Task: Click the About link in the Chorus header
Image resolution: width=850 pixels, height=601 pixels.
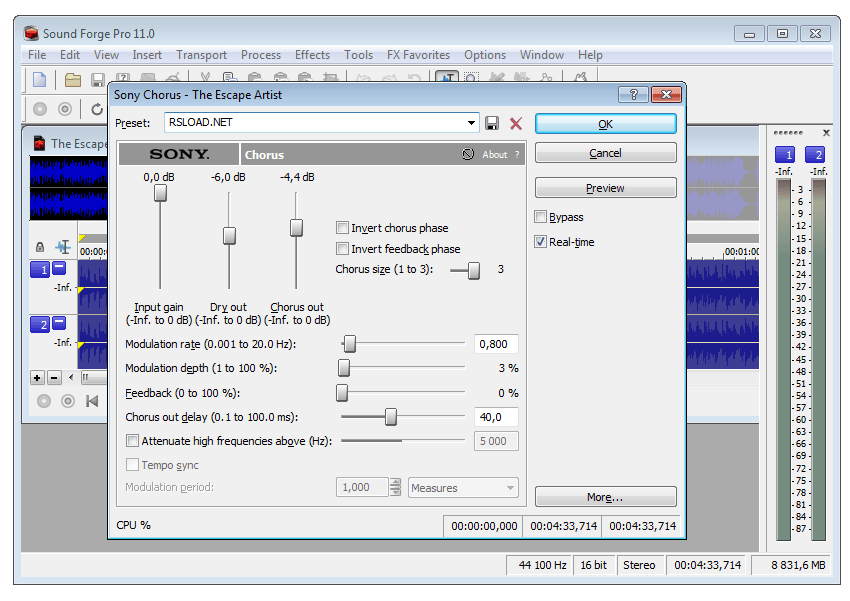Action: 494,155
